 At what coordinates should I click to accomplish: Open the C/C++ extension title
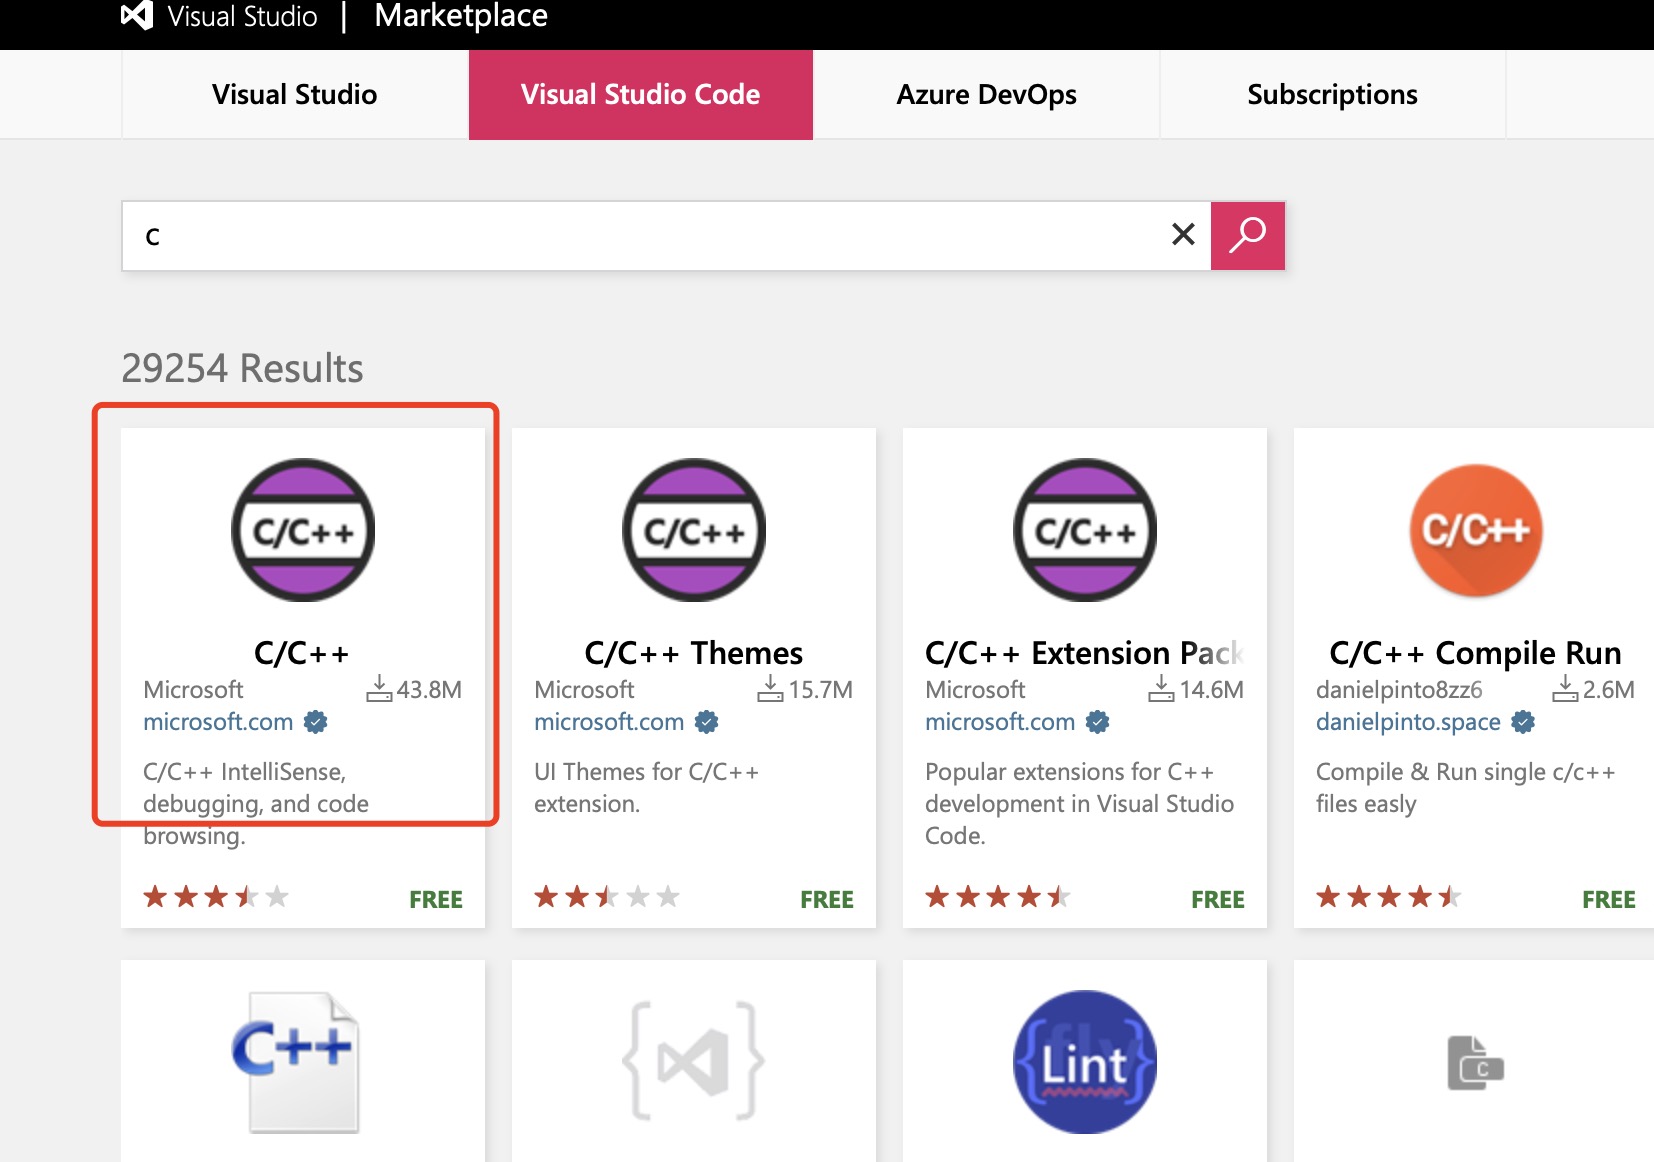point(302,653)
